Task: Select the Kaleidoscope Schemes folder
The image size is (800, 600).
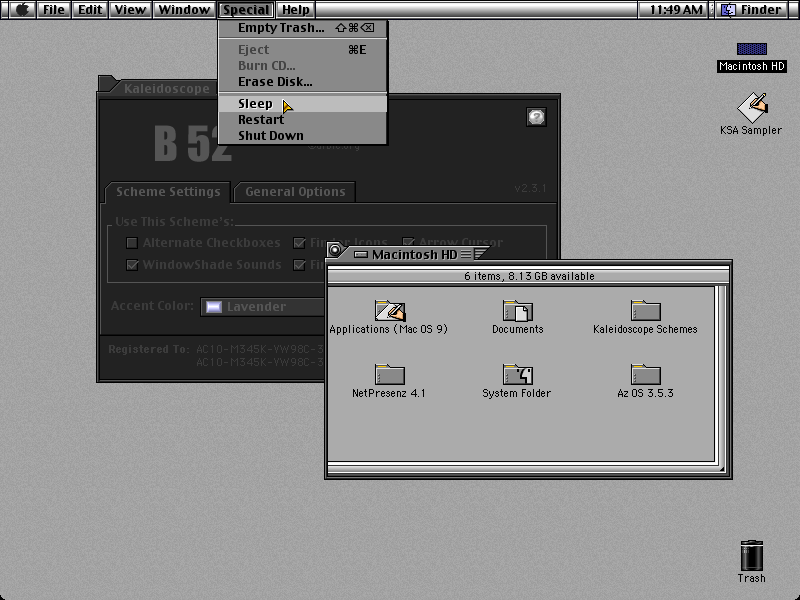Action: tap(645, 310)
